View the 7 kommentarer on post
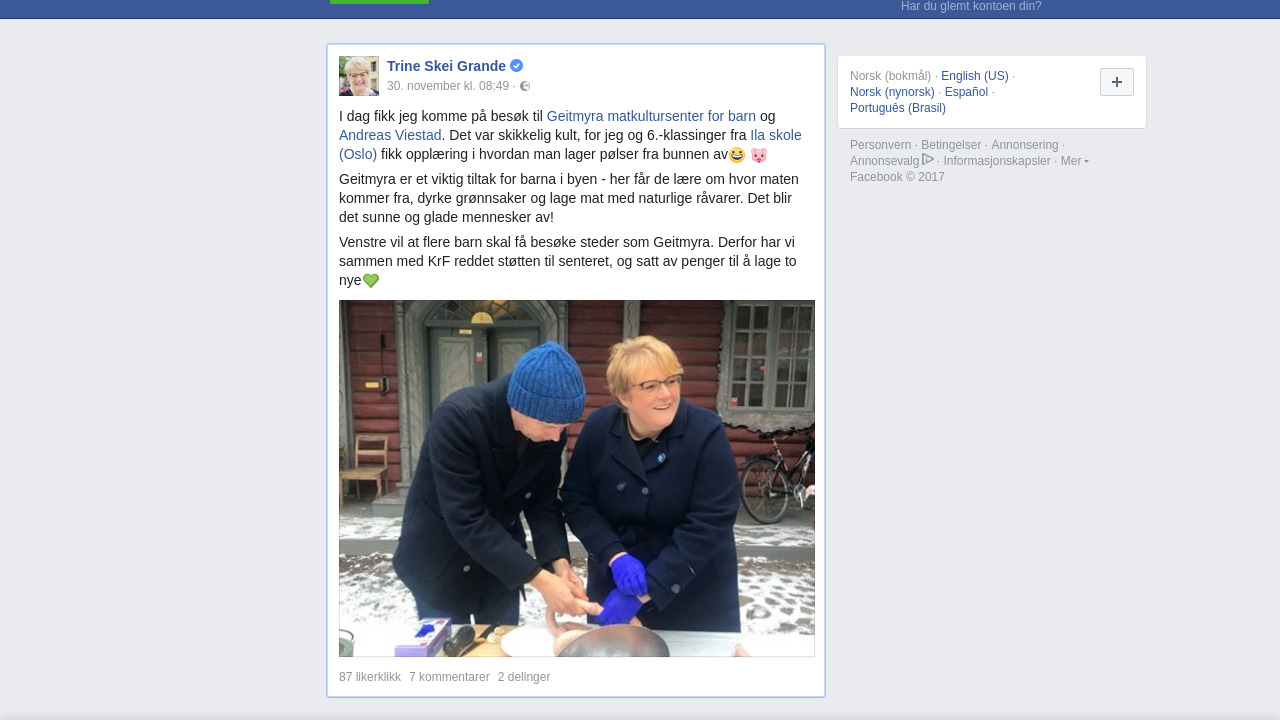Image resolution: width=1280 pixels, height=720 pixels. 449,677
